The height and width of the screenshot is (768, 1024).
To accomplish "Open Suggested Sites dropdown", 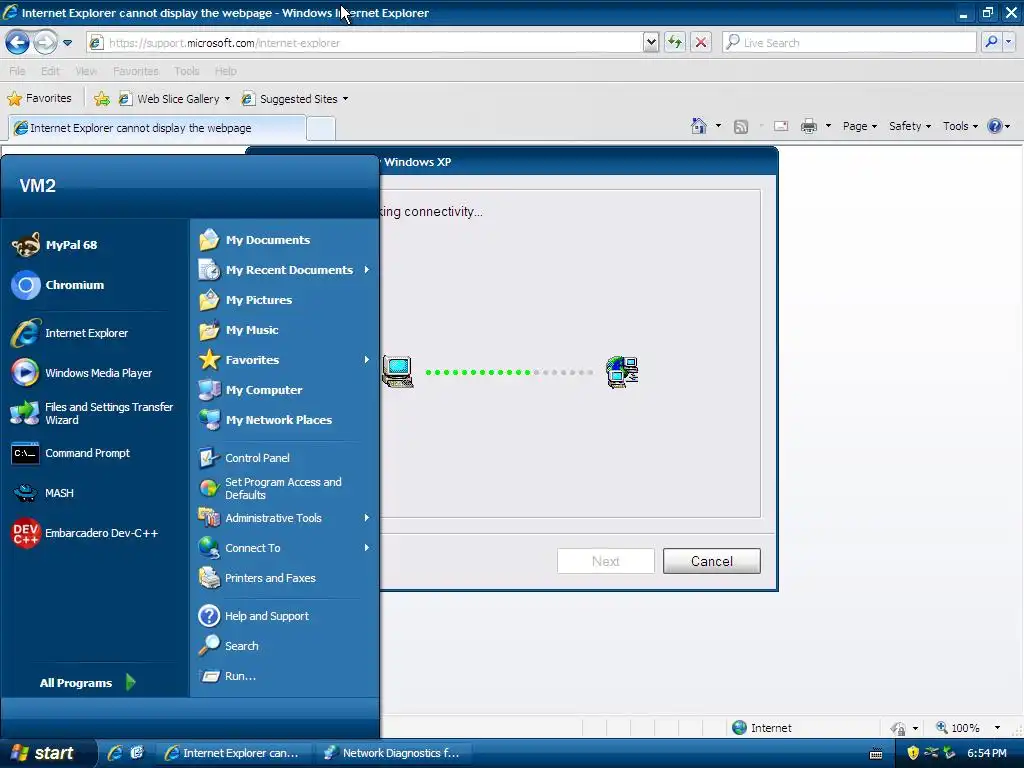I will click(x=345, y=99).
